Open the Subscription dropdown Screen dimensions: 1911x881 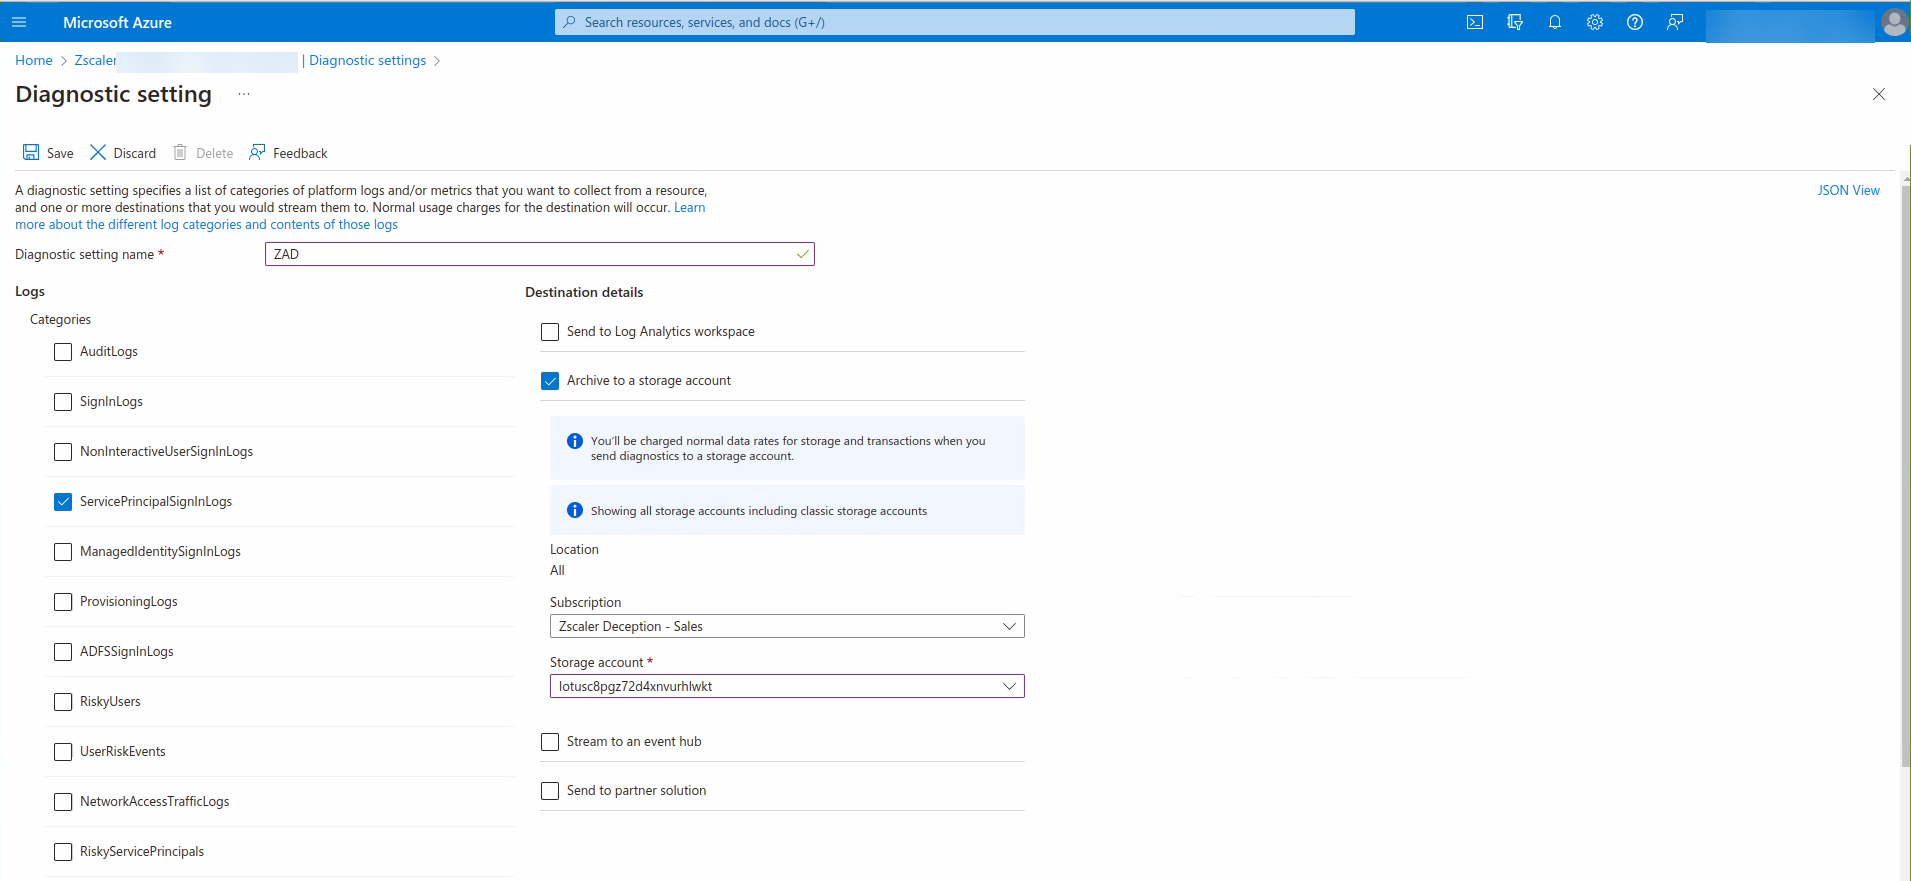(x=787, y=626)
